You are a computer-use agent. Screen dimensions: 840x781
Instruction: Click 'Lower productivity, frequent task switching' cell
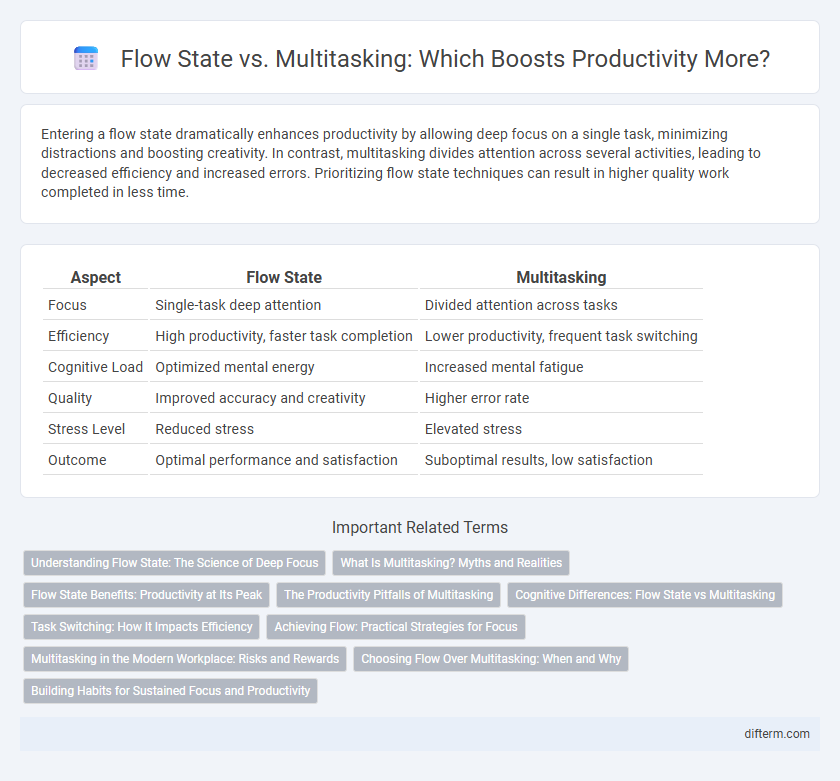[561, 336]
